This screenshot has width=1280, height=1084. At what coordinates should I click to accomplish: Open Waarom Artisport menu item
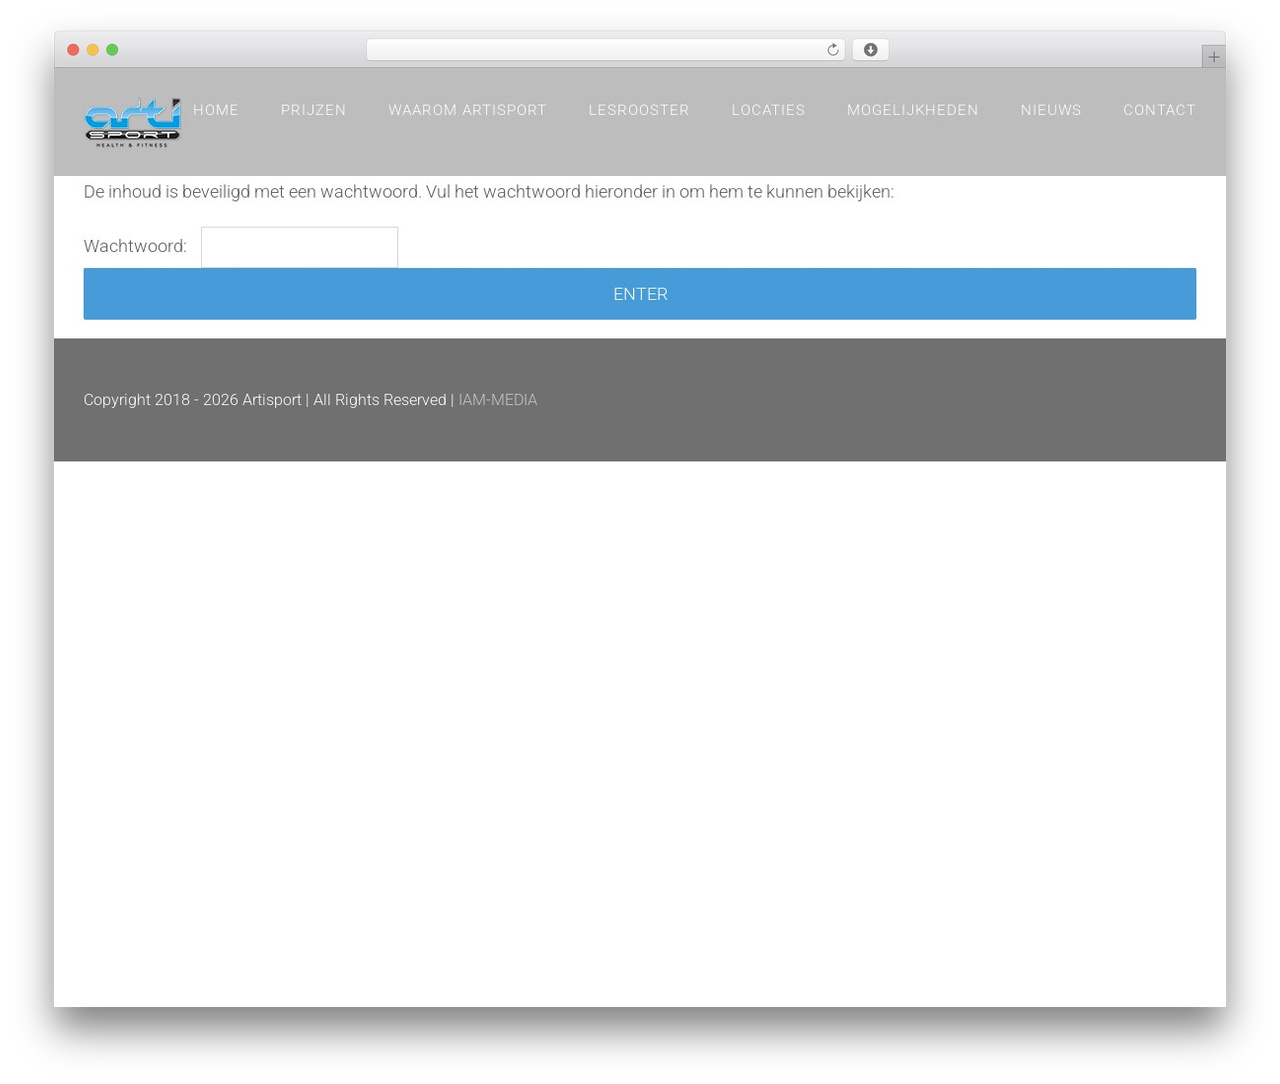point(467,110)
